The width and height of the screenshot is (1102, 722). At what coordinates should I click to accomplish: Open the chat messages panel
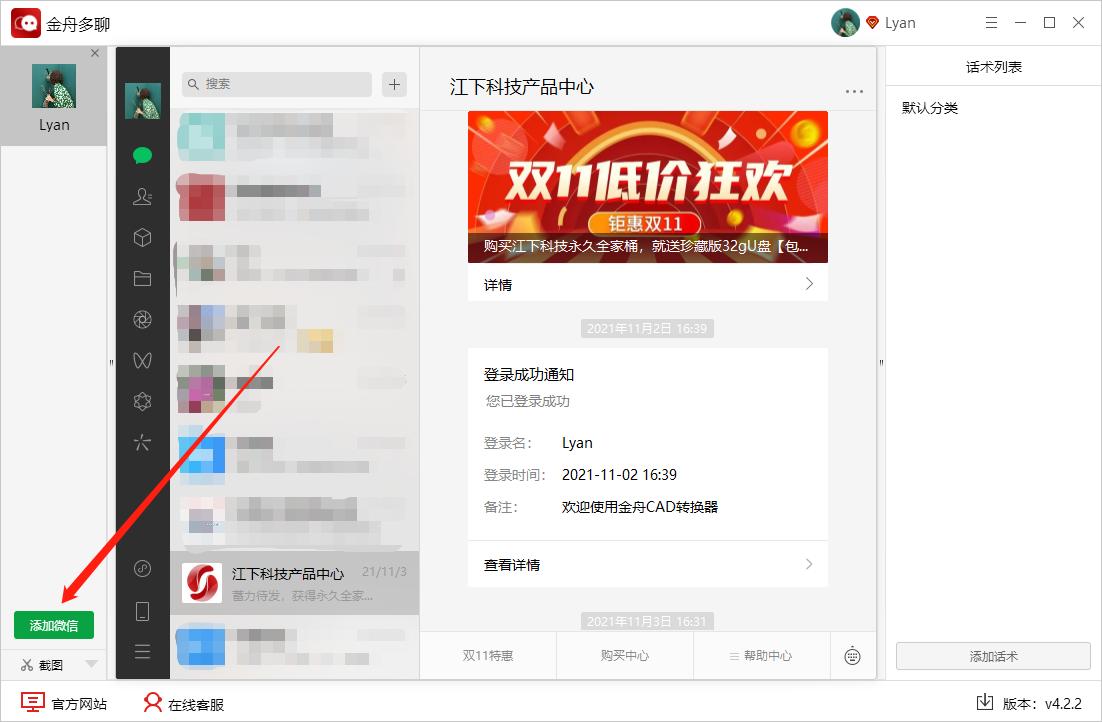click(142, 157)
